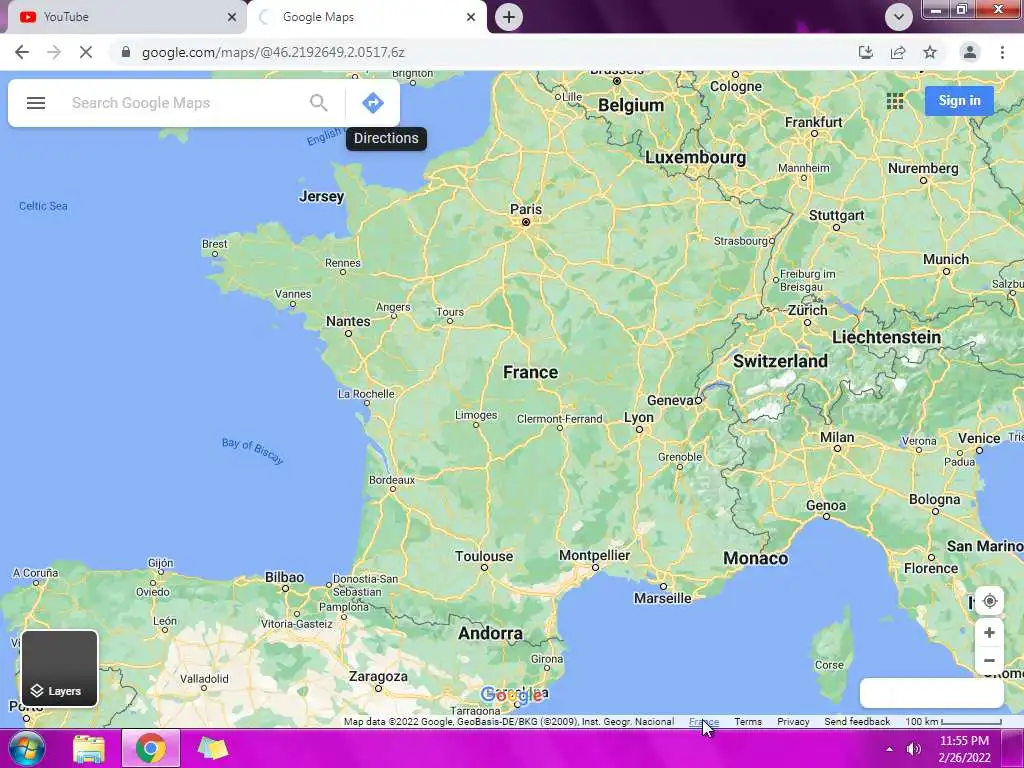View site information lock icon
Screen dimensions: 1024x768
tap(126, 52)
